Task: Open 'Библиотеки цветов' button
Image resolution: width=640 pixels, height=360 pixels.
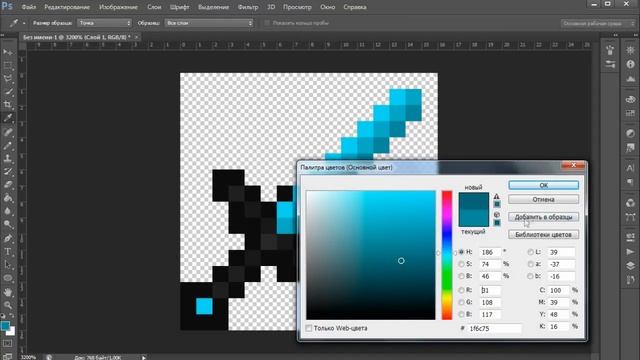Action: click(x=543, y=235)
